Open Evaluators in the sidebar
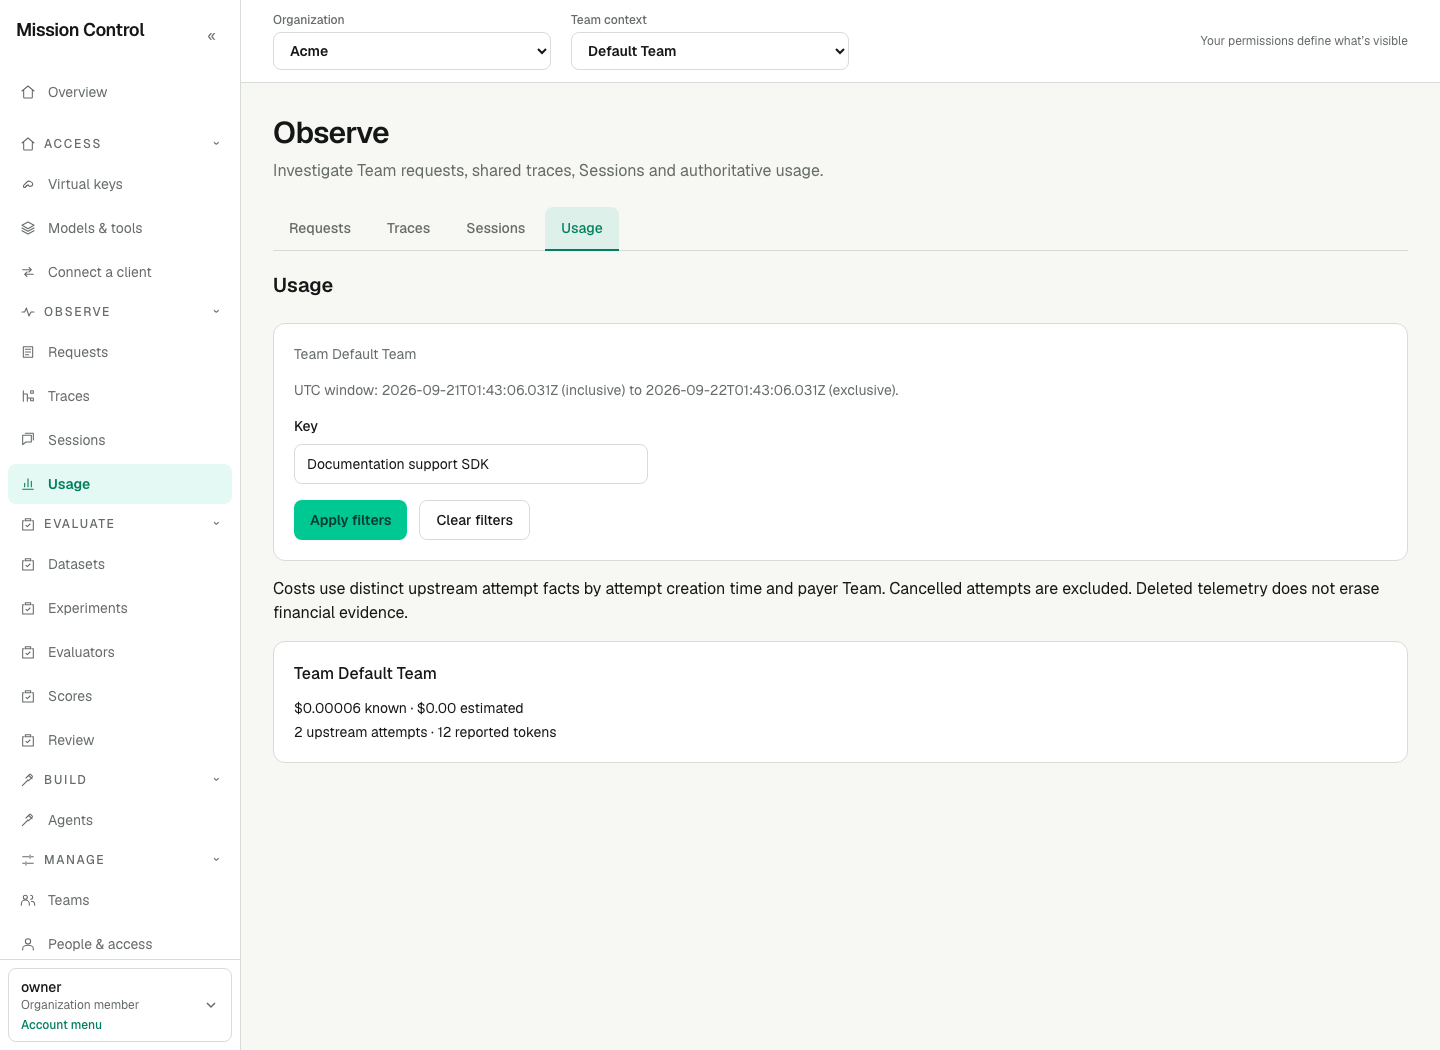 tap(120, 652)
